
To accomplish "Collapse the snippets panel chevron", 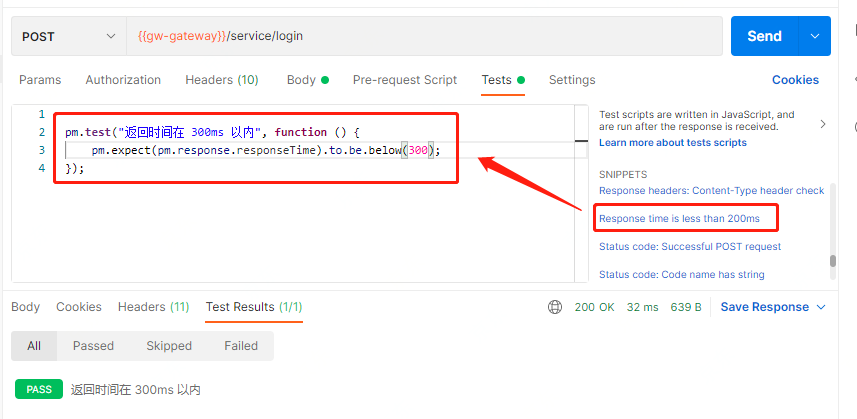I will [x=823, y=125].
